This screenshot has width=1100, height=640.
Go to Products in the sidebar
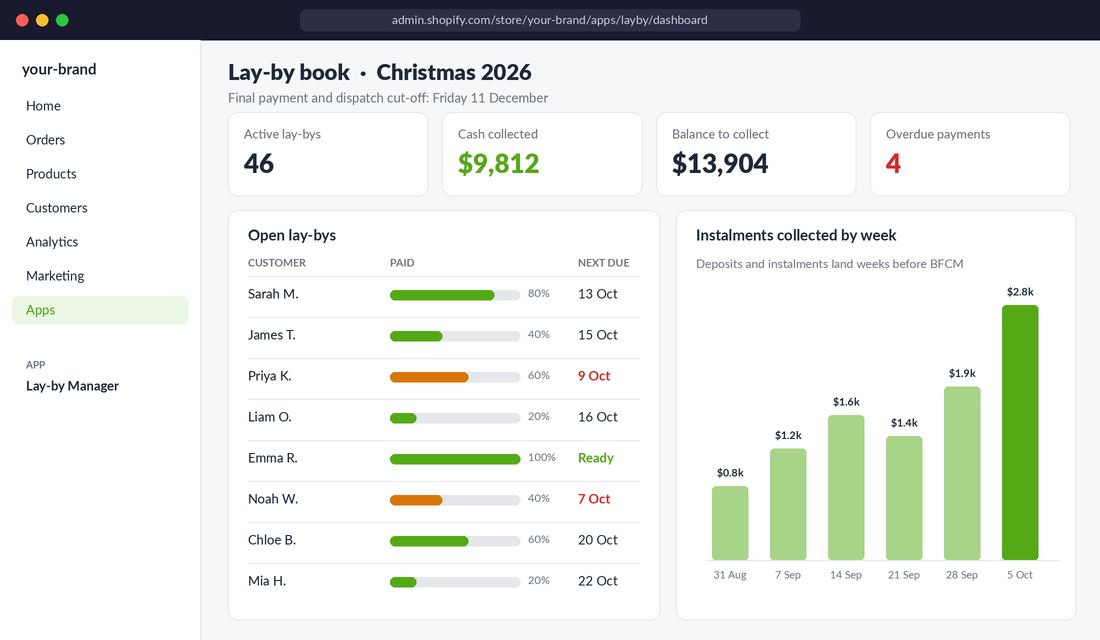[x=51, y=174]
